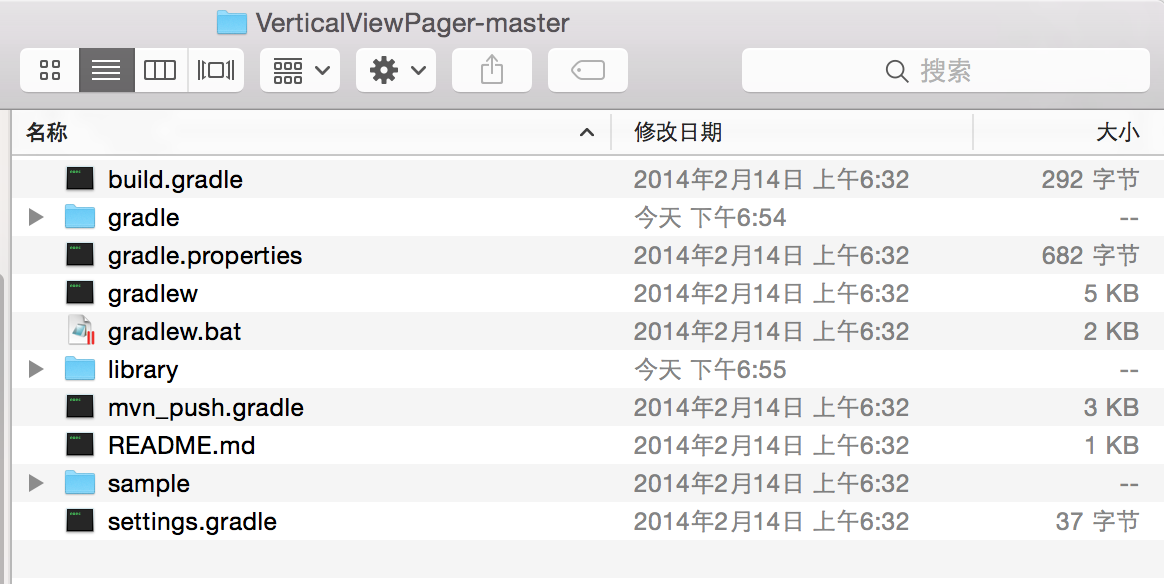Expand the sample folder disclosure triangle

pyautogui.click(x=36, y=483)
